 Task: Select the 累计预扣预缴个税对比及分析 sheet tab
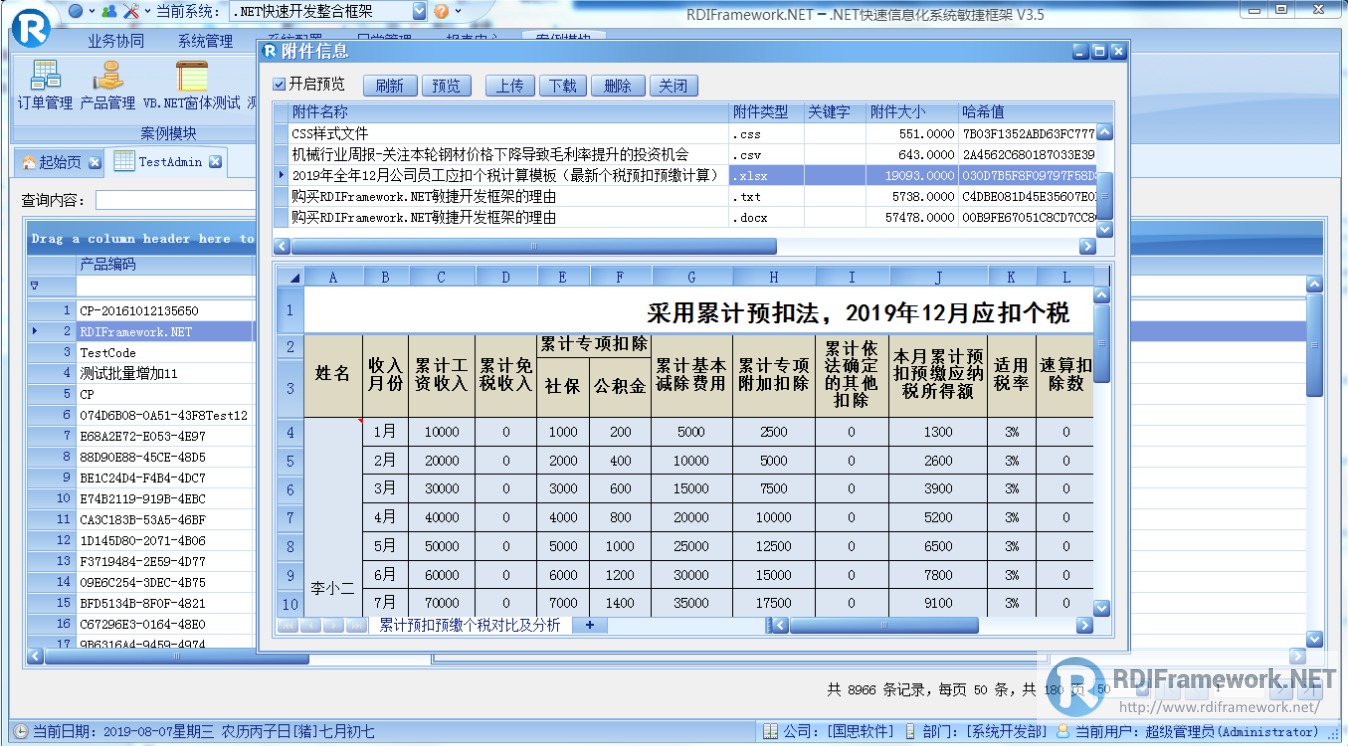point(470,625)
